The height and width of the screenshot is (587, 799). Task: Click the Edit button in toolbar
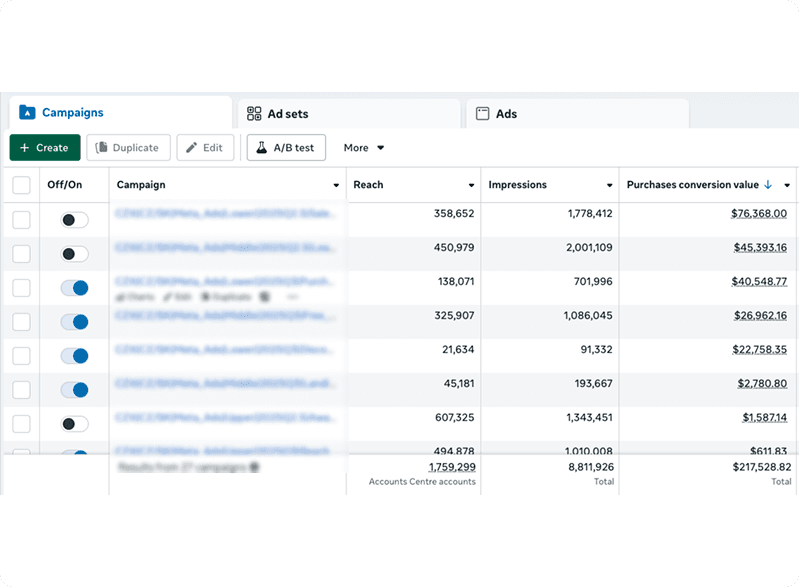(x=205, y=148)
